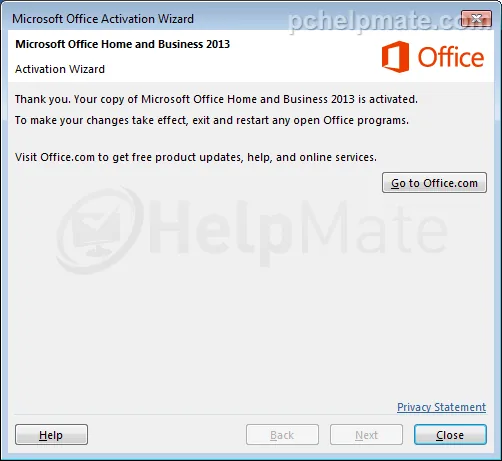502x461 pixels.
Task: Click the grayed-out Back button
Action: coord(282,435)
